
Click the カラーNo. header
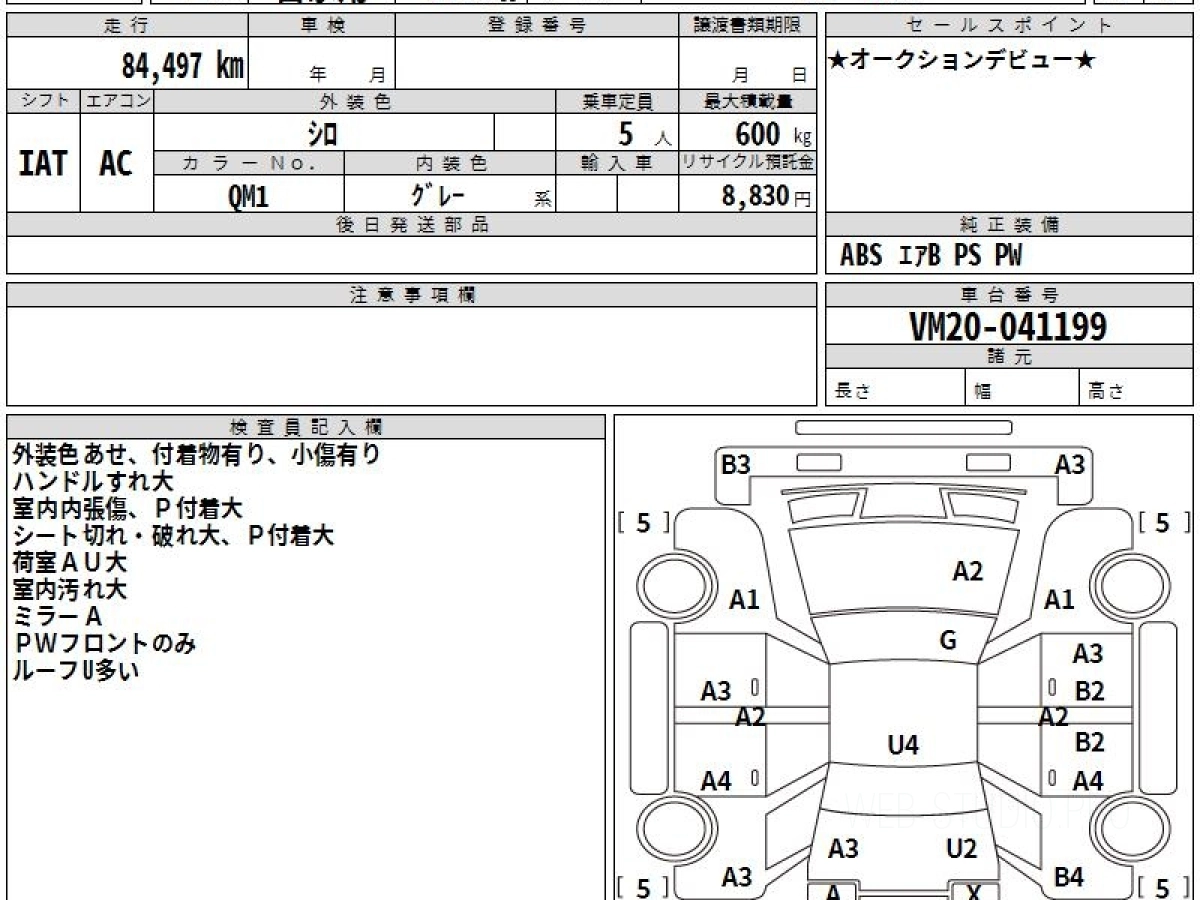(249, 164)
